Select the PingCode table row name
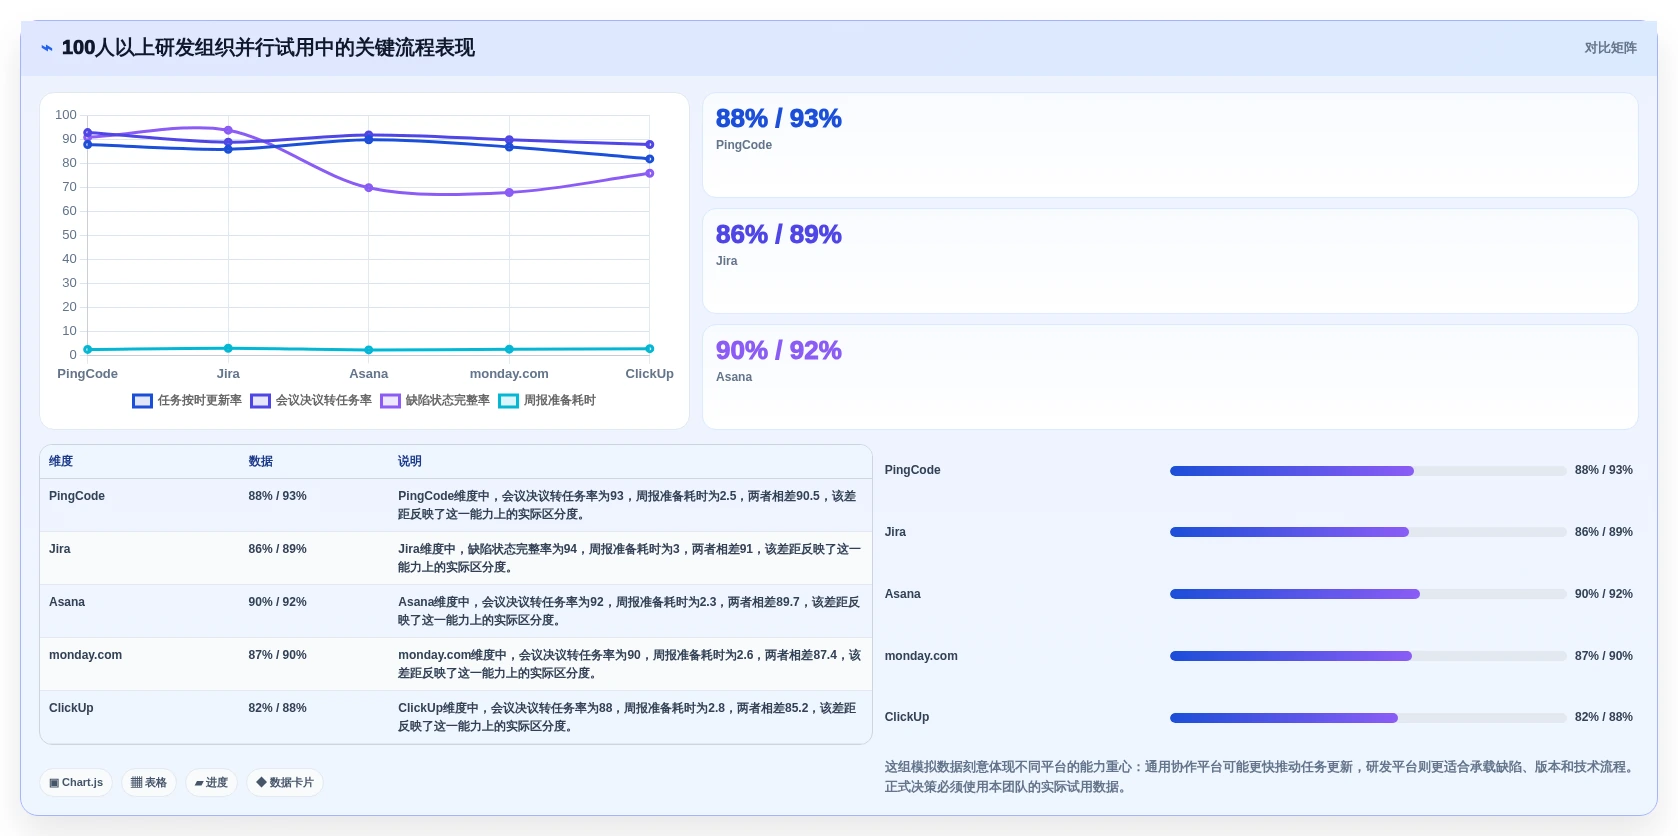The image size is (1678, 836). tap(77, 496)
